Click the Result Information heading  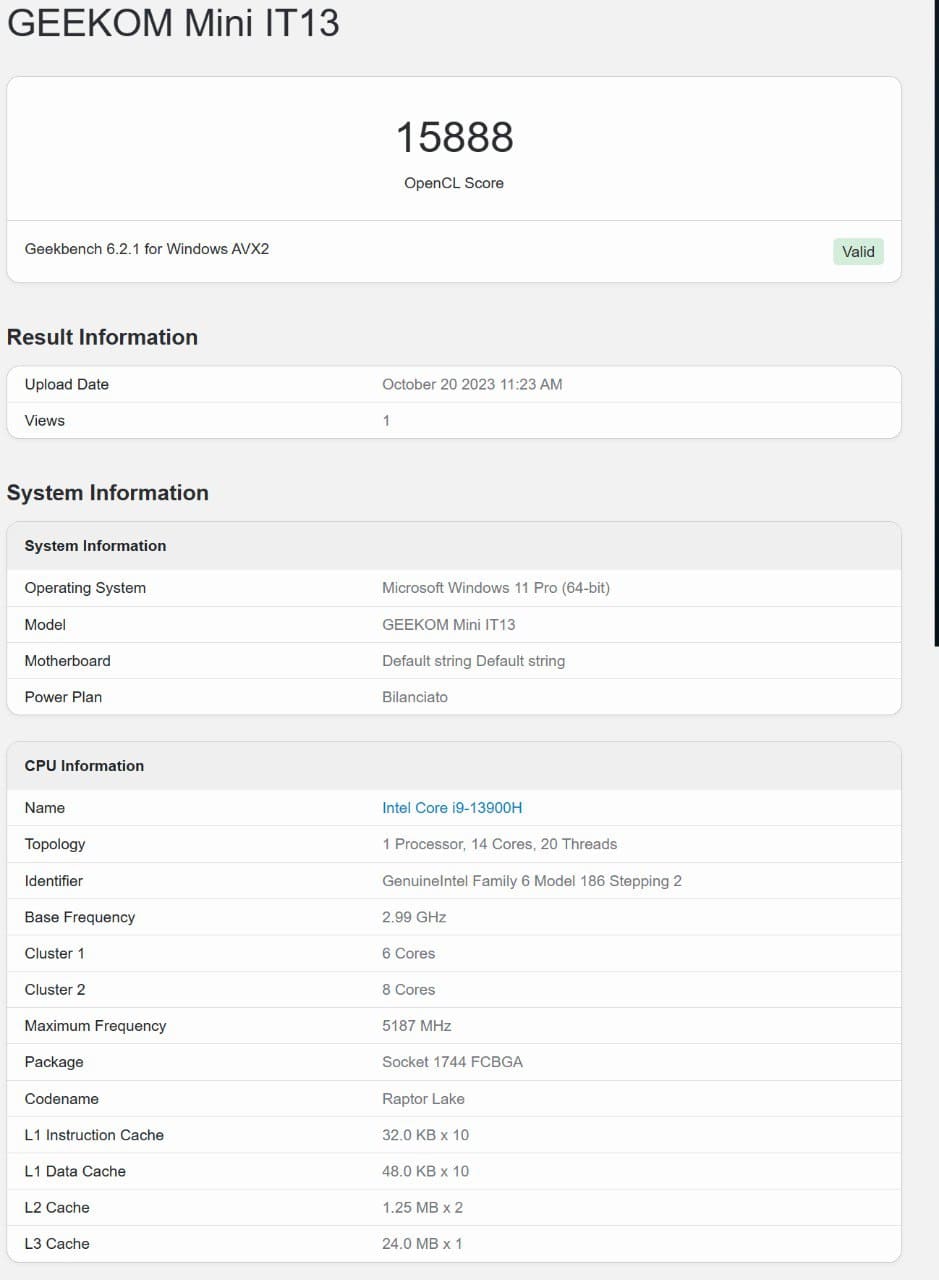[102, 337]
